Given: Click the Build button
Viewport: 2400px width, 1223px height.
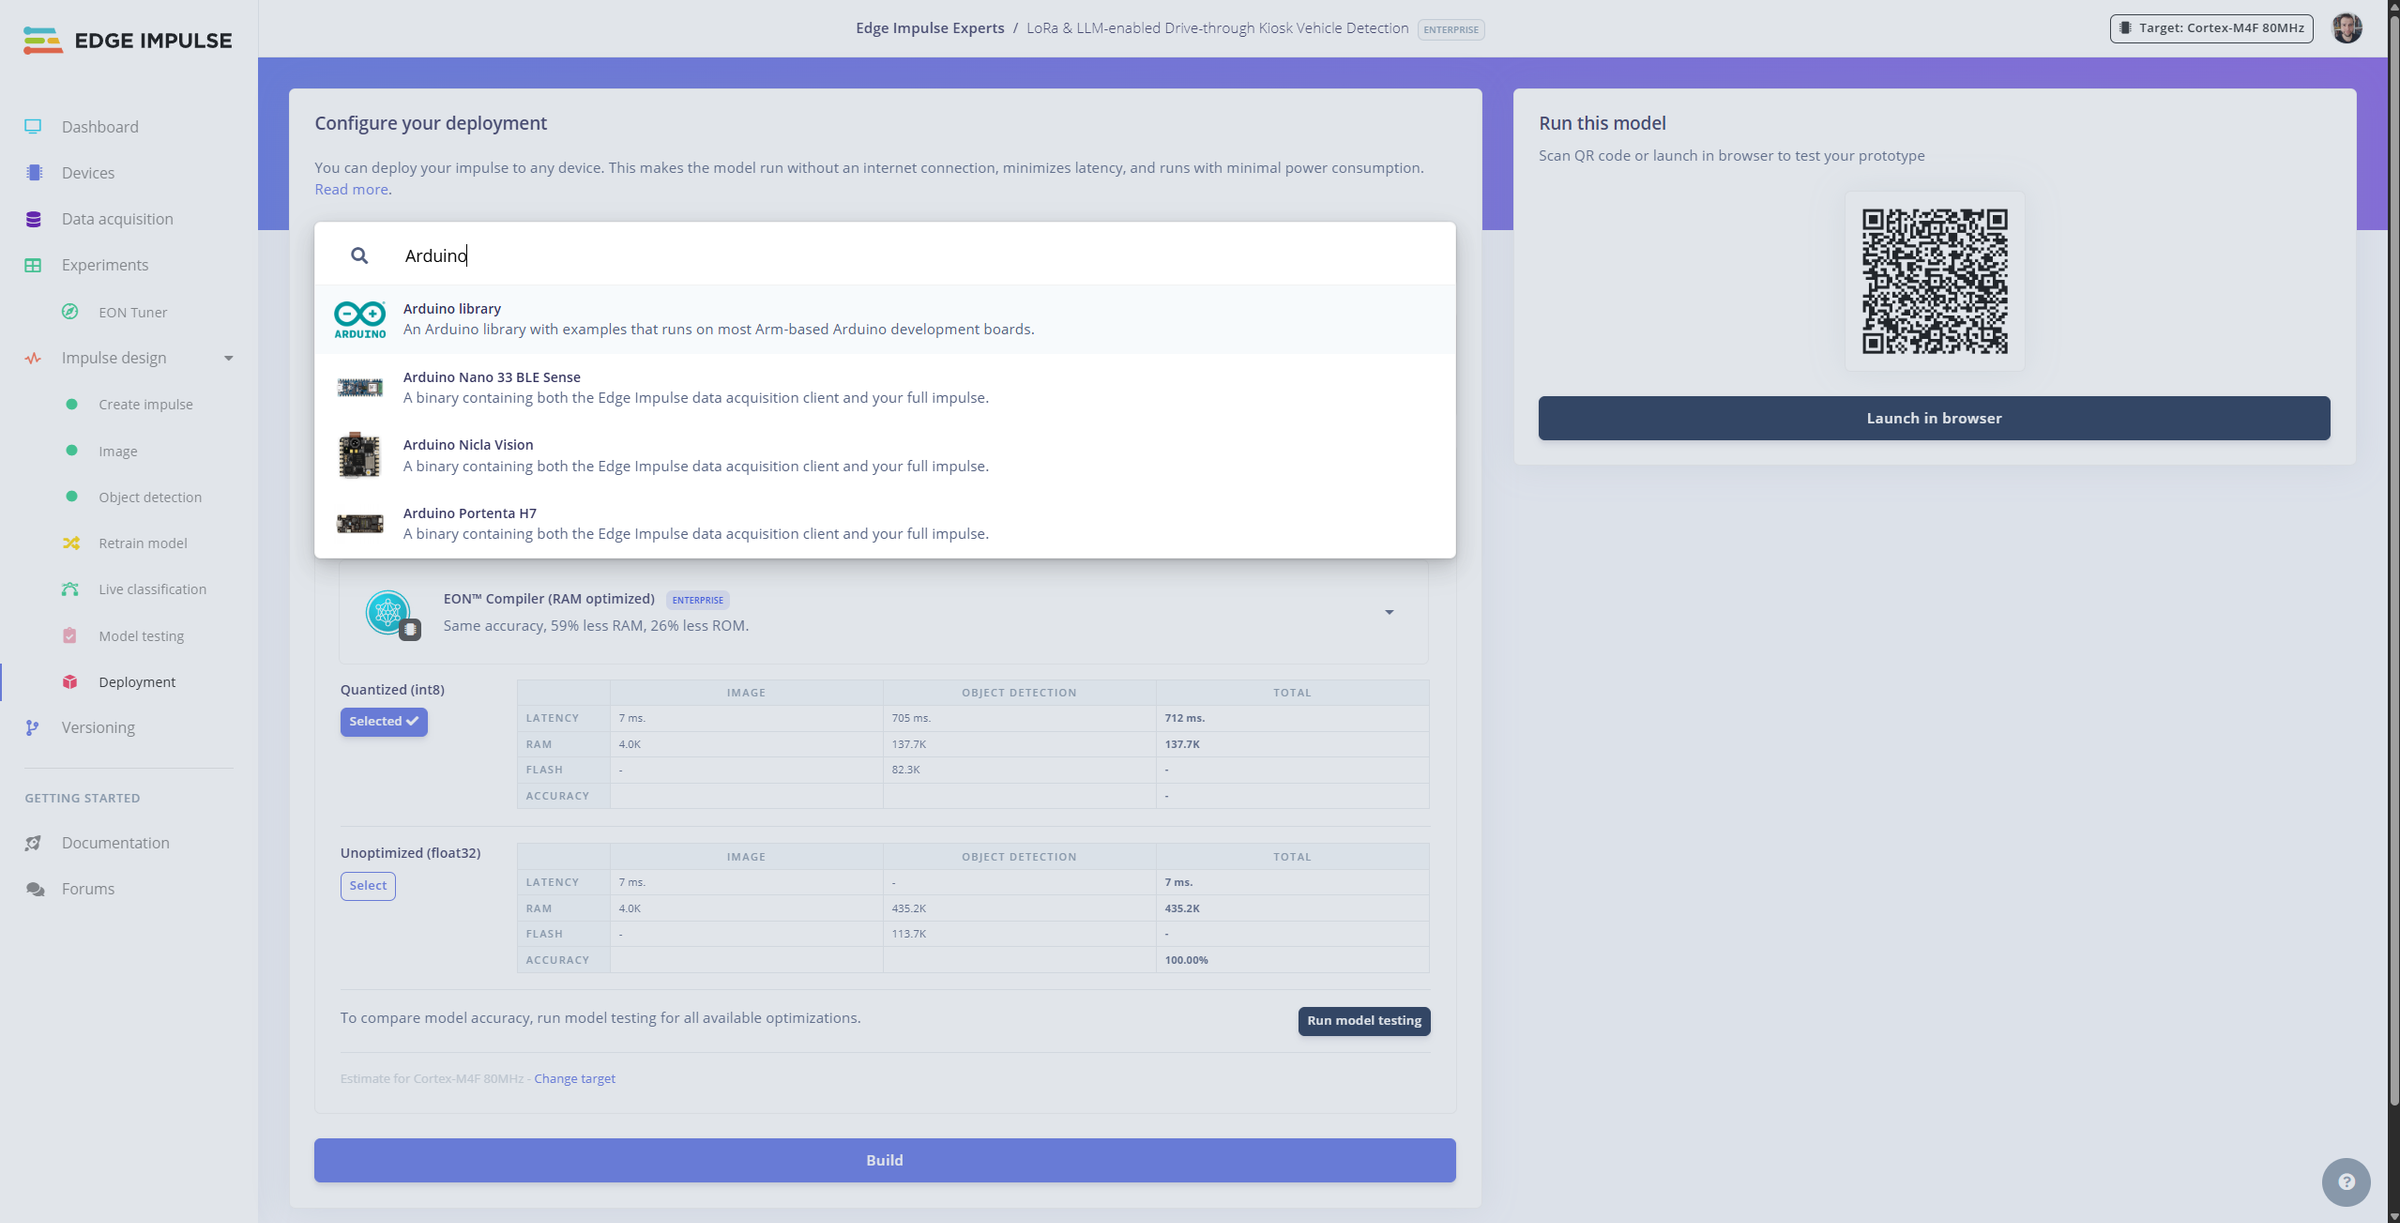Looking at the screenshot, I should pos(885,1160).
